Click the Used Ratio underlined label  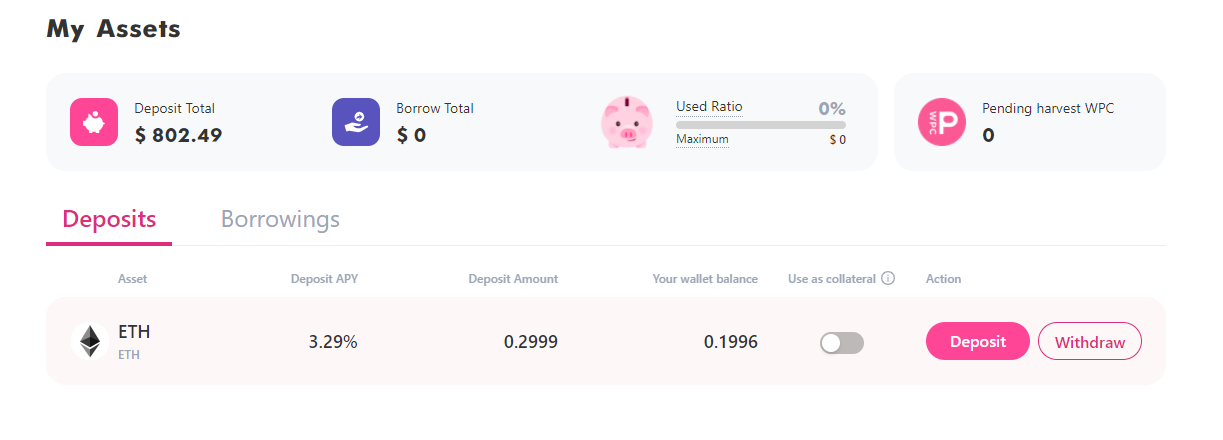pyautogui.click(x=709, y=107)
